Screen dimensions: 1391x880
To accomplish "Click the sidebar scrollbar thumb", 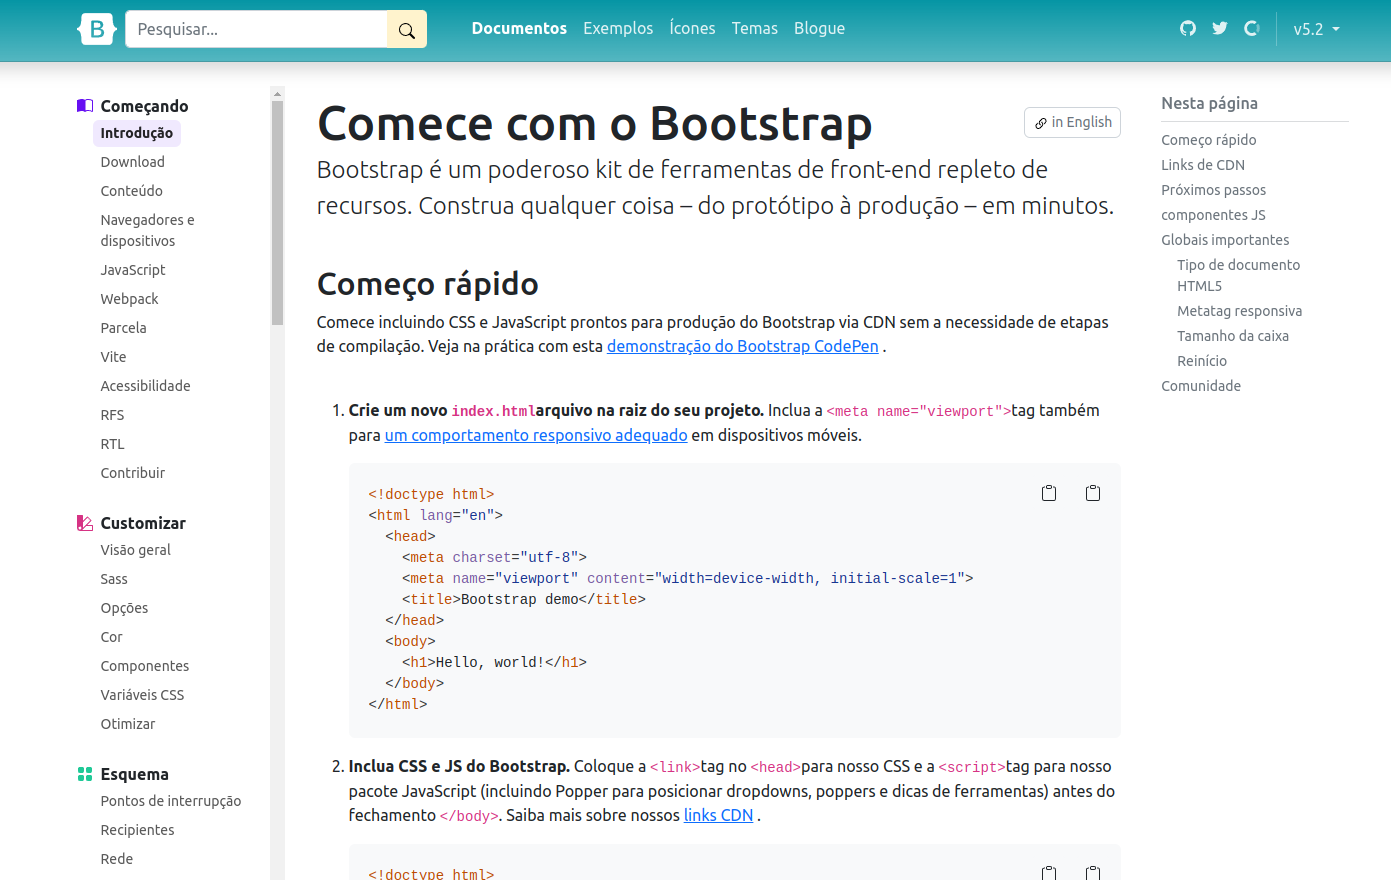I will 277,213.
